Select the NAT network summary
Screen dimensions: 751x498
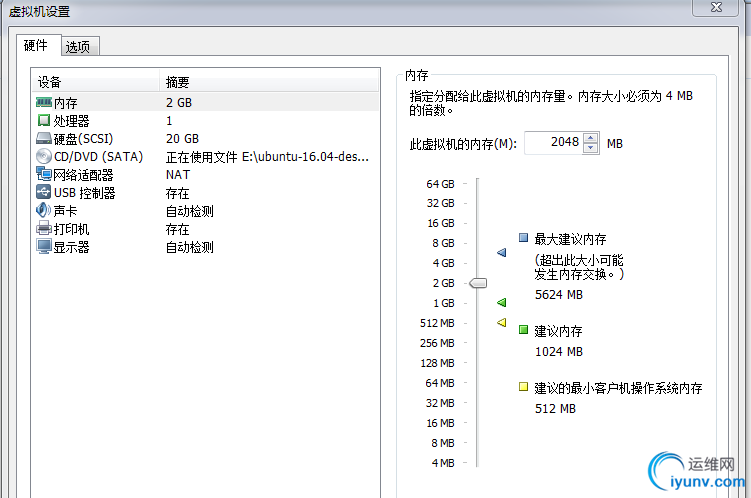[178, 175]
